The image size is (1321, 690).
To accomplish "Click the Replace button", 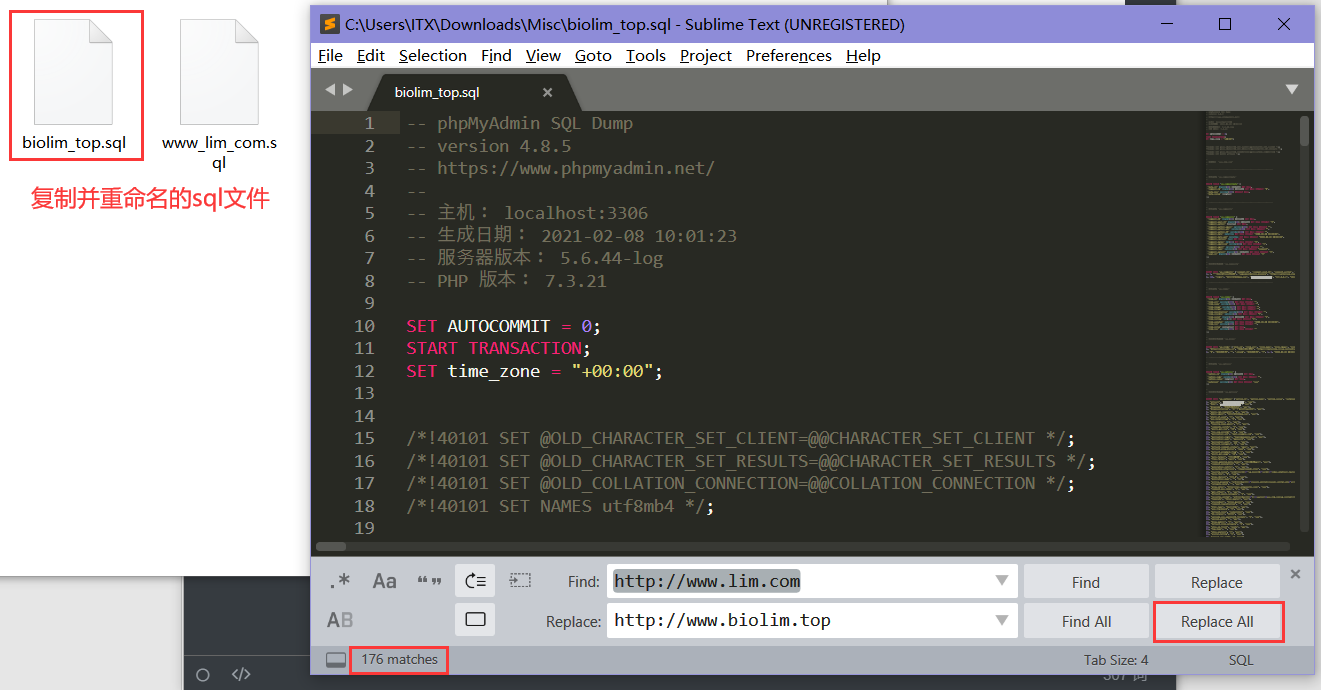I will pyautogui.click(x=1217, y=582).
